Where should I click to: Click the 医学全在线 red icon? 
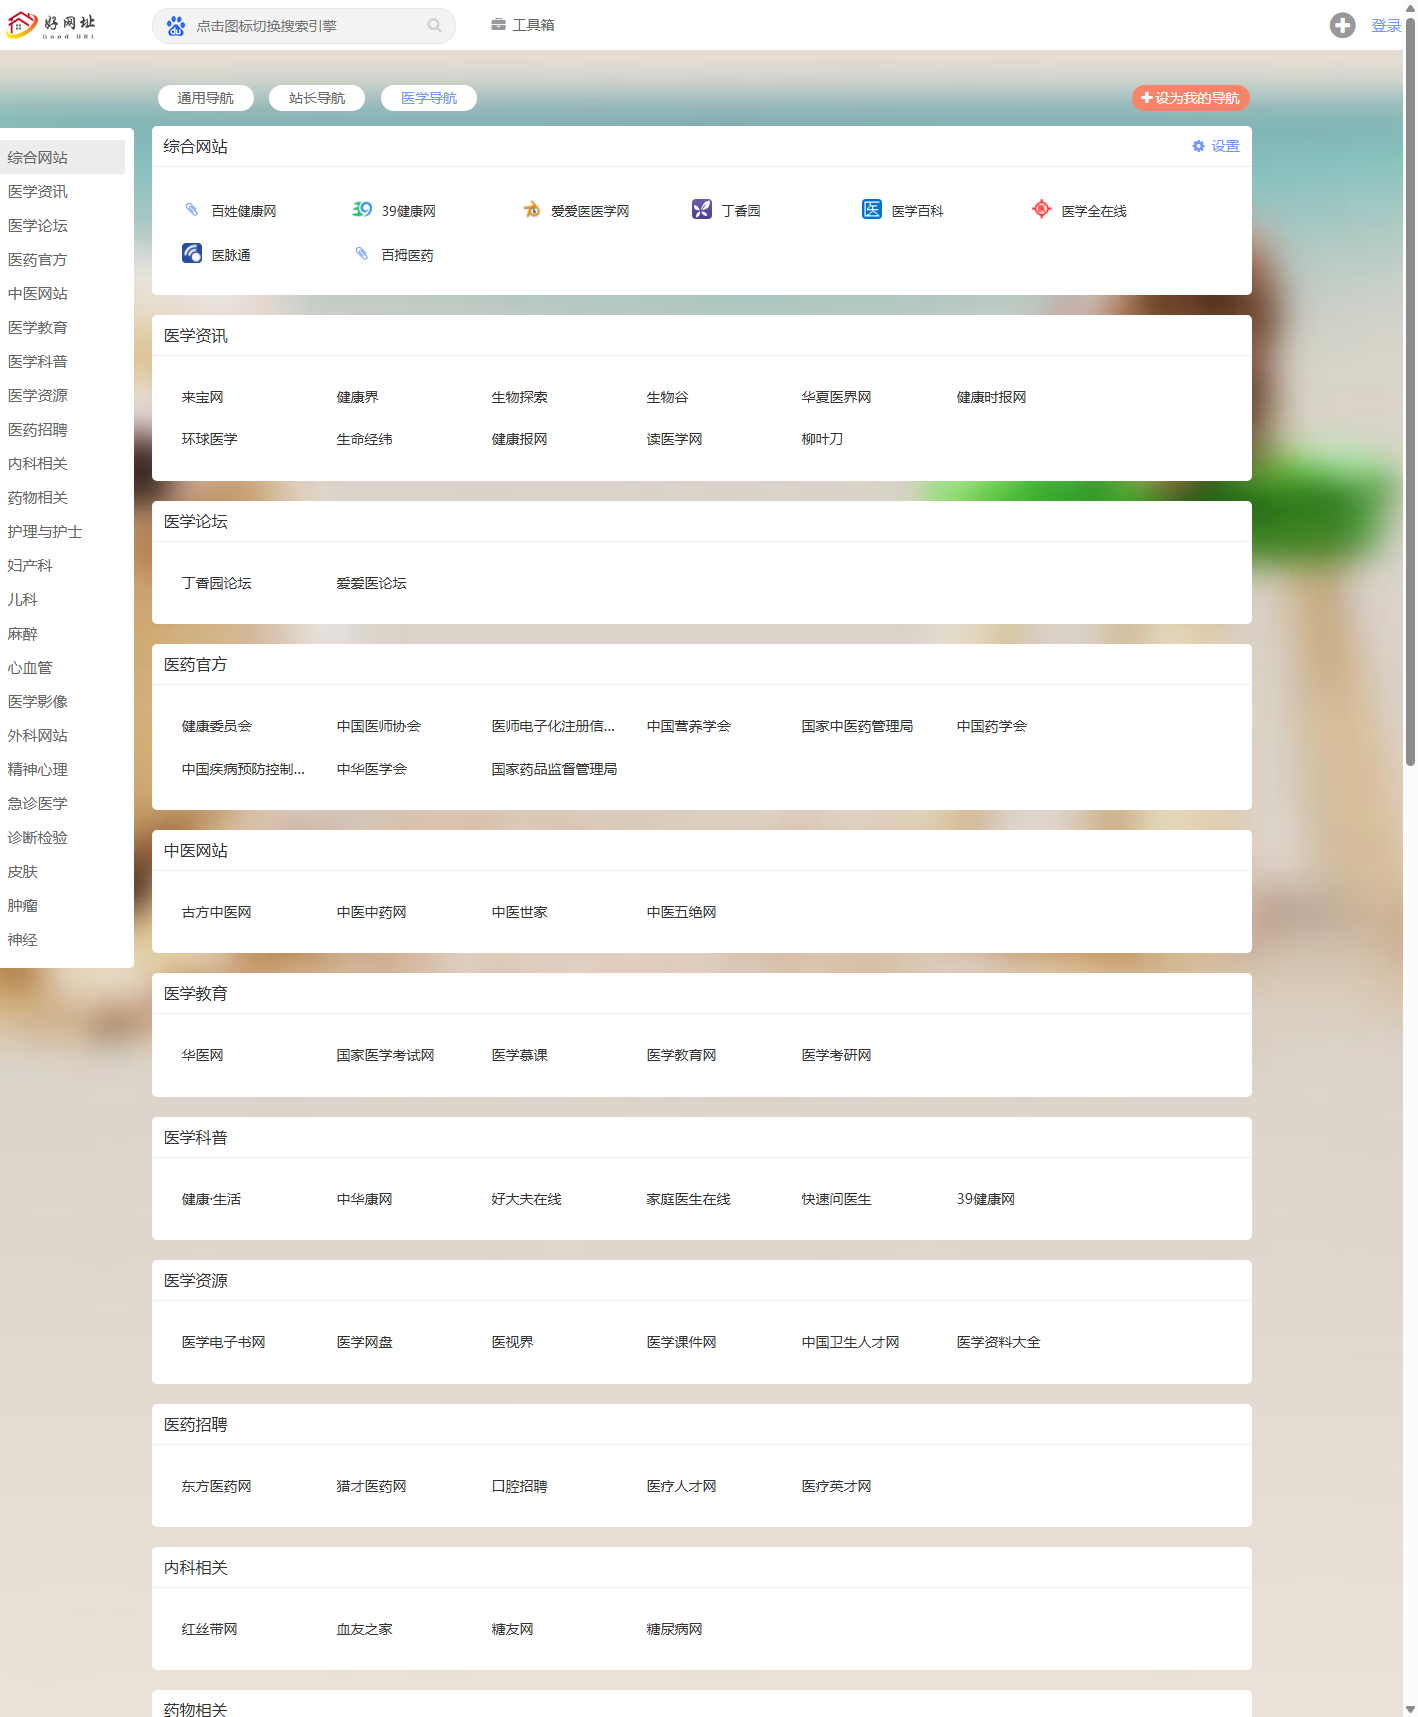[x=1042, y=210]
